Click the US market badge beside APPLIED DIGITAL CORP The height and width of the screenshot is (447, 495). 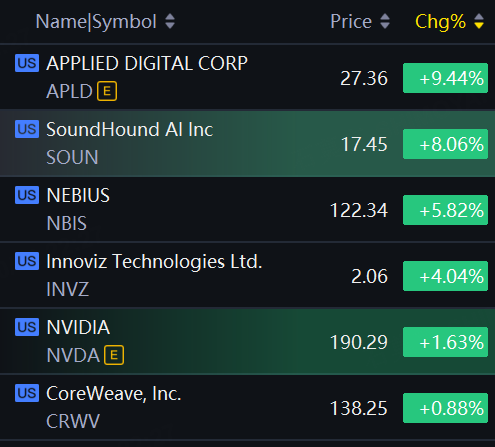[27, 63]
